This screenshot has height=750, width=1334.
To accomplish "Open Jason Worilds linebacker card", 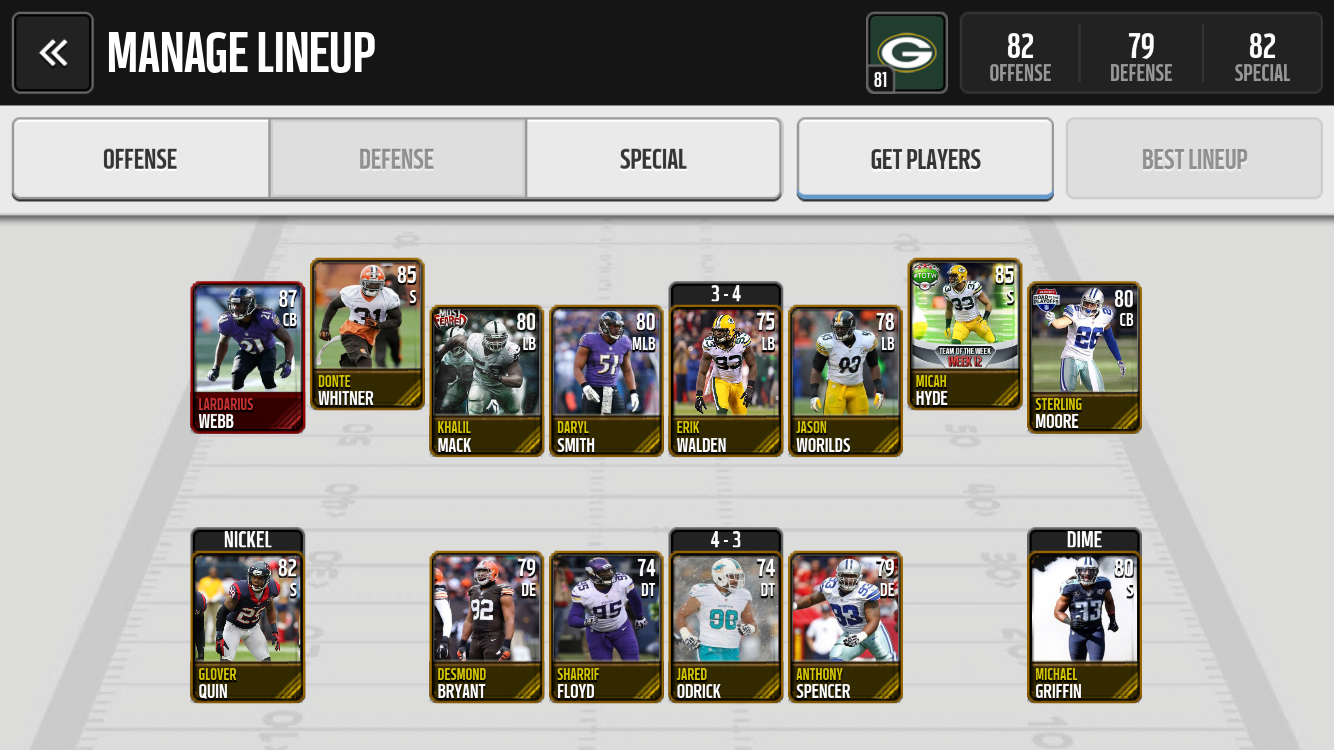I will click(846, 381).
